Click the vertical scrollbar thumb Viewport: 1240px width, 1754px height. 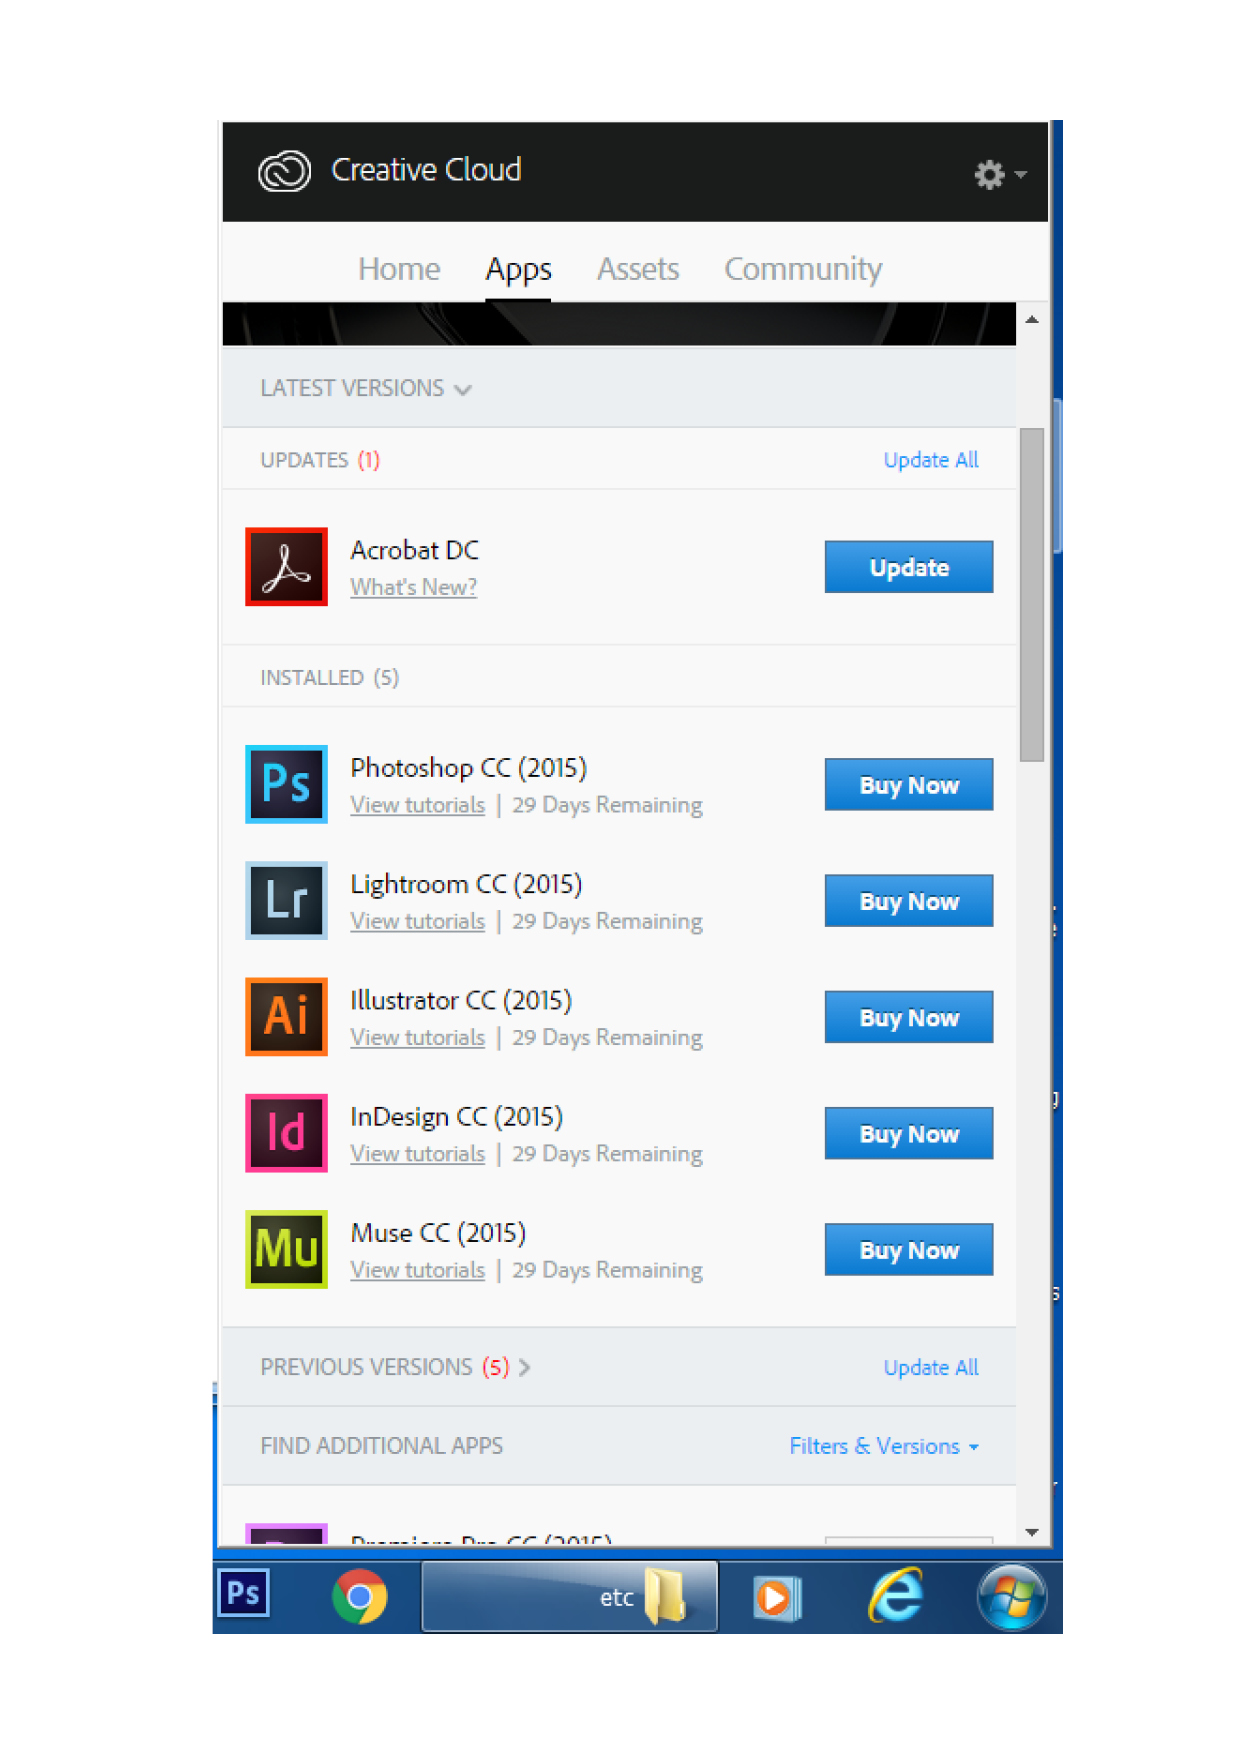pyautogui.click(x=1032, y=595)
